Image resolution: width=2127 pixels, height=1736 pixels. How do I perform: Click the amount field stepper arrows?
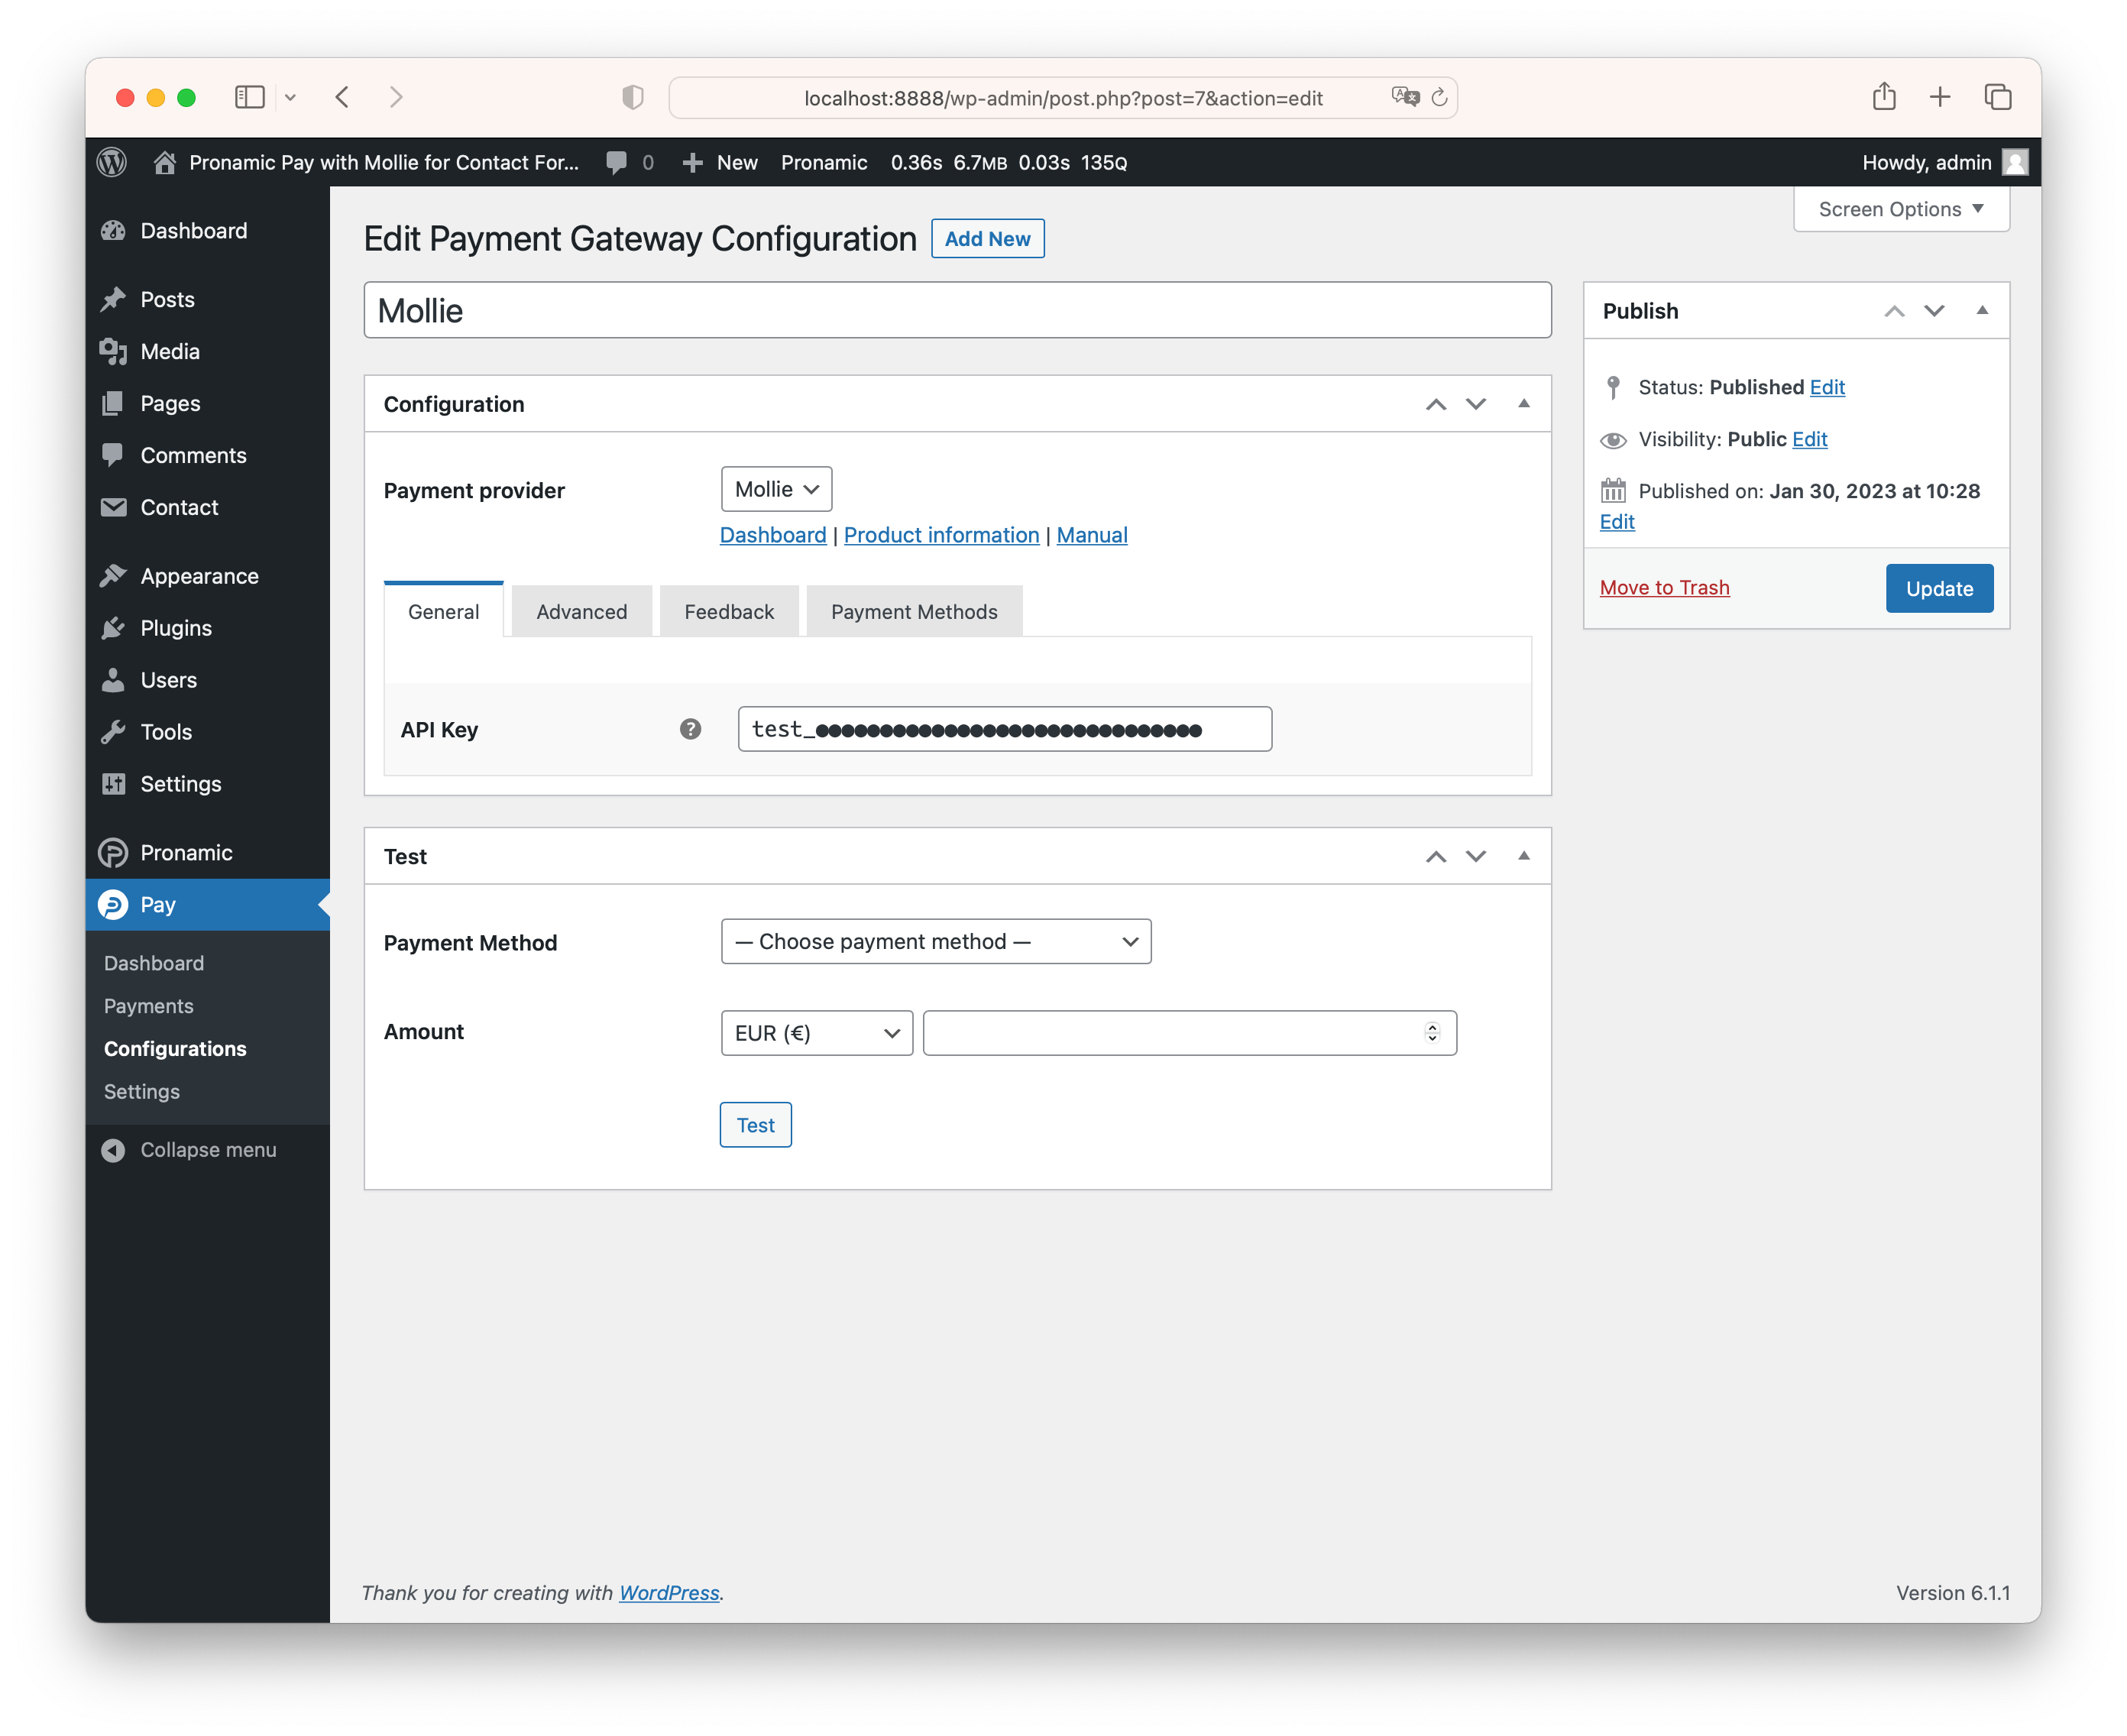click(x=1432, y=1033)
